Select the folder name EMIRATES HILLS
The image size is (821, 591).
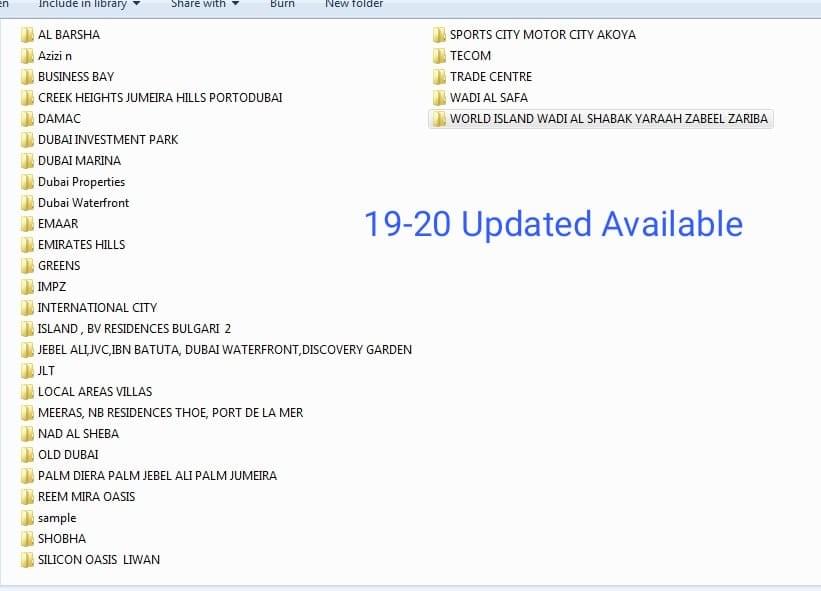[x=82, y=245]
